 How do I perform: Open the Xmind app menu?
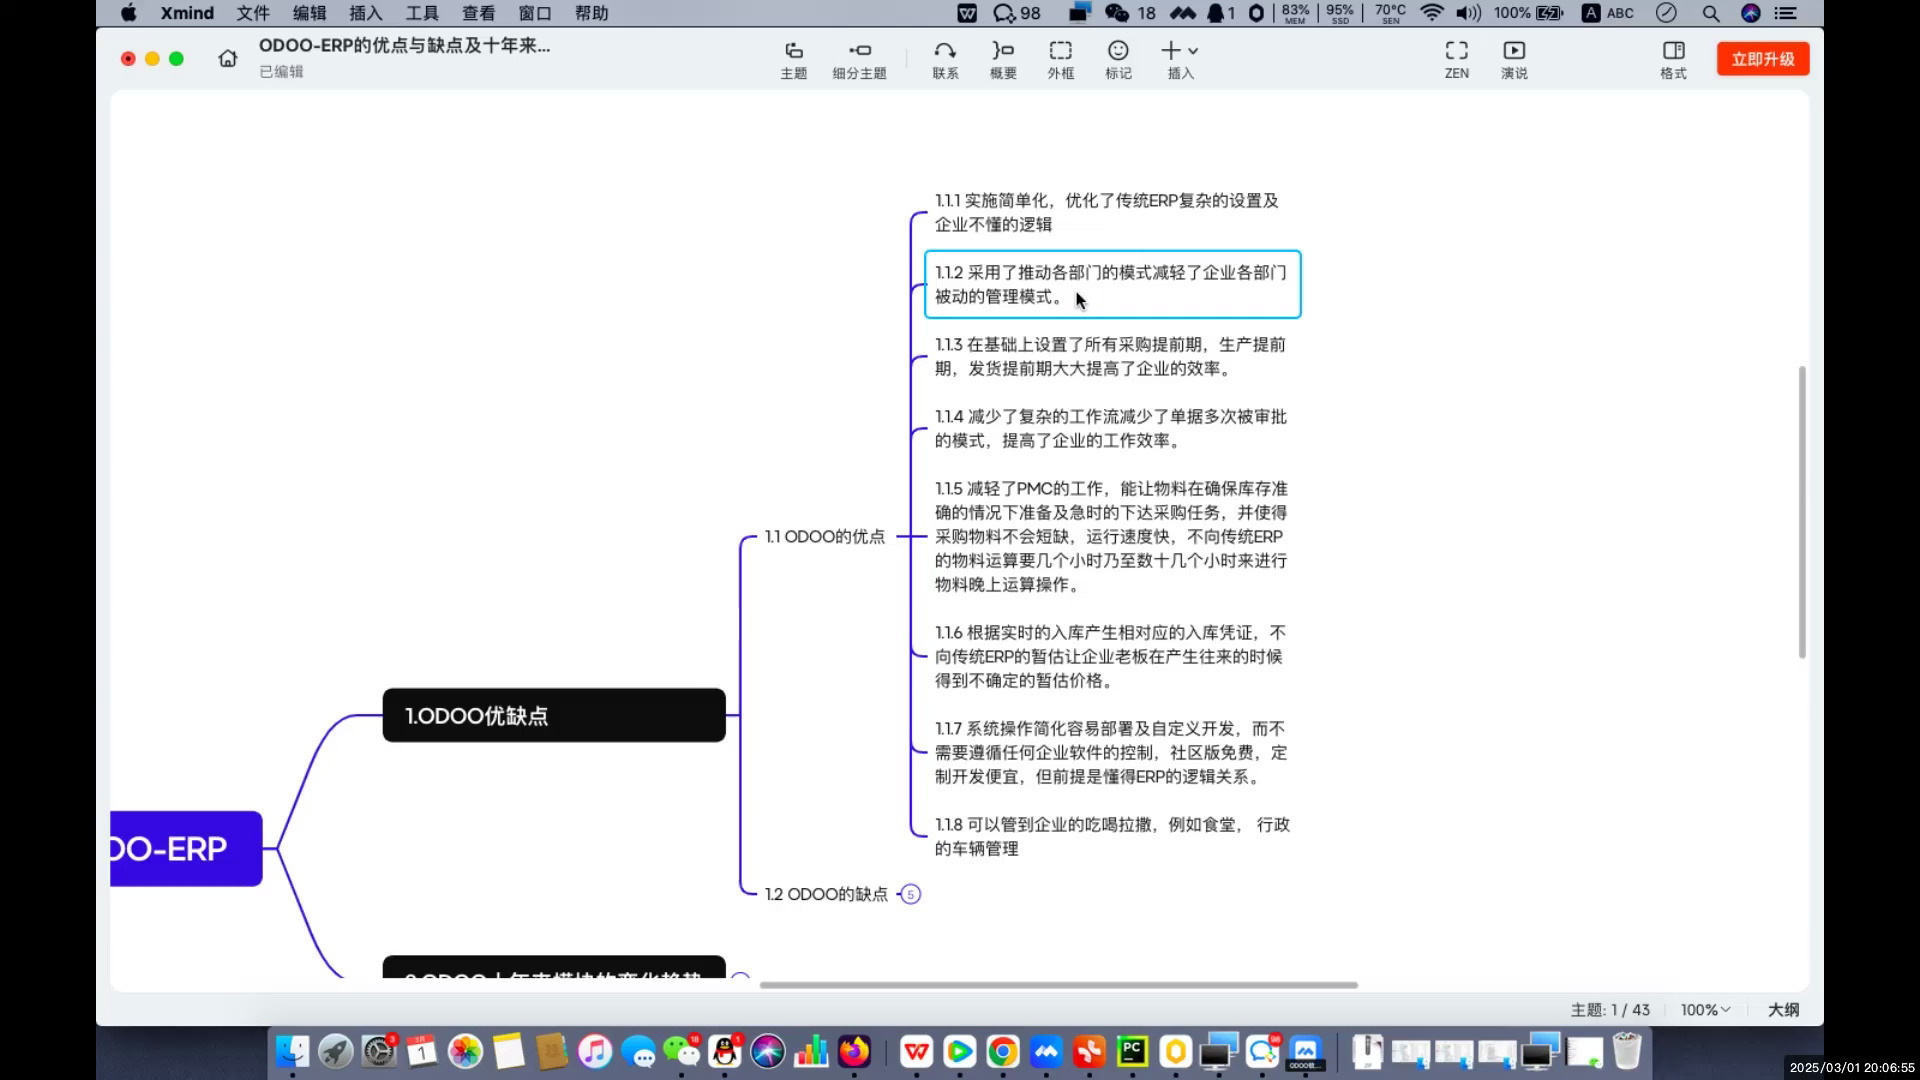pyautogui.click(x=187, y=13)
